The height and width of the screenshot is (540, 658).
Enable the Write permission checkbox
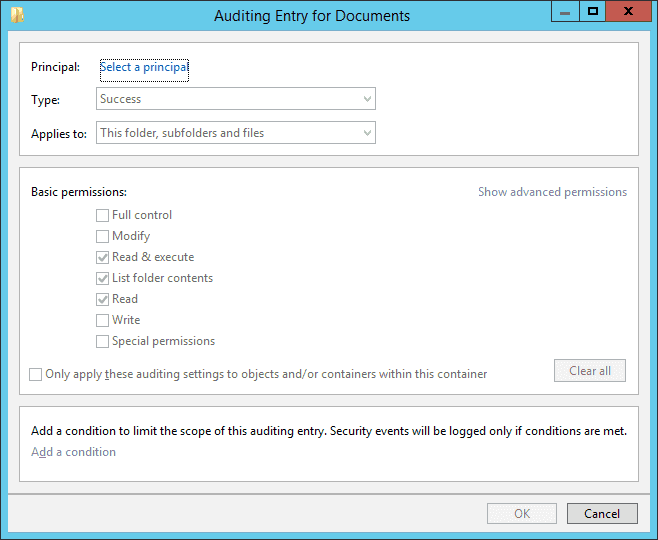click(103, 320)
